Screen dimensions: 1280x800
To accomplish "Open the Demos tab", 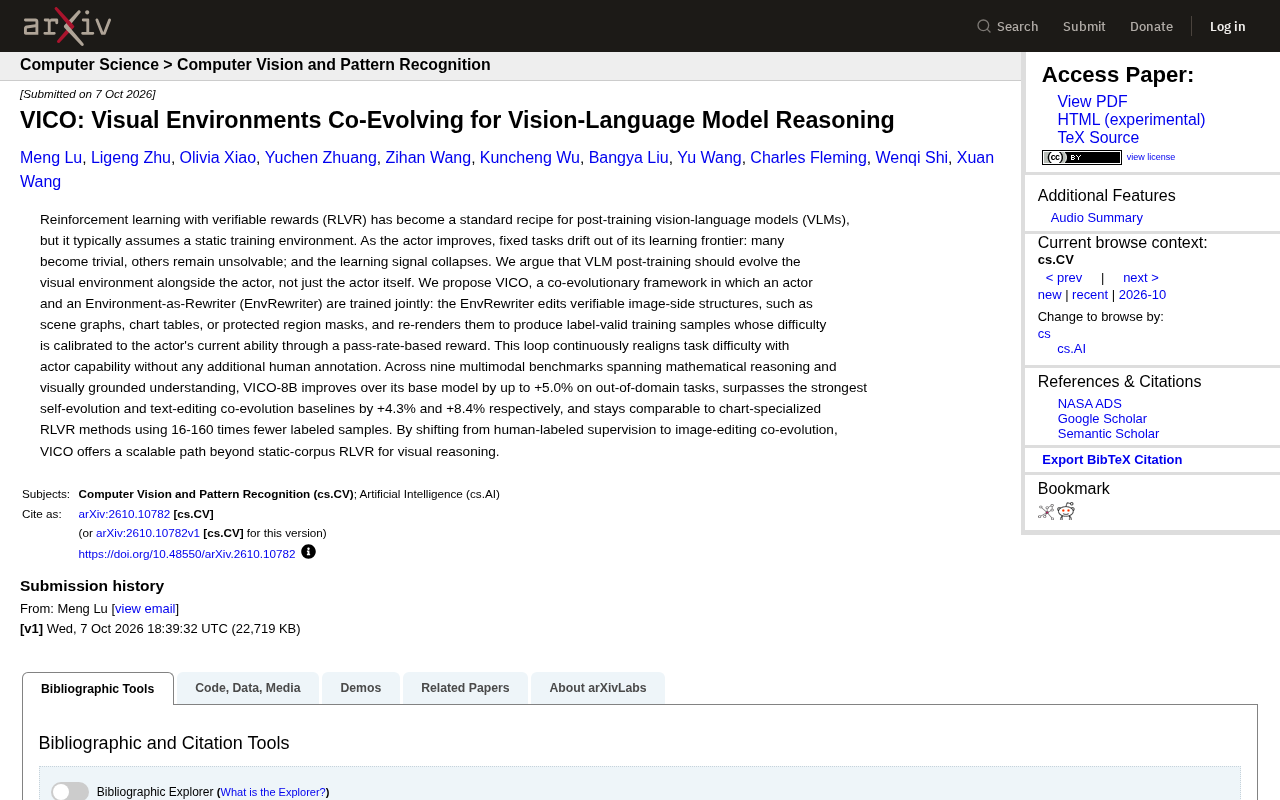I will (x=361, y=688).
